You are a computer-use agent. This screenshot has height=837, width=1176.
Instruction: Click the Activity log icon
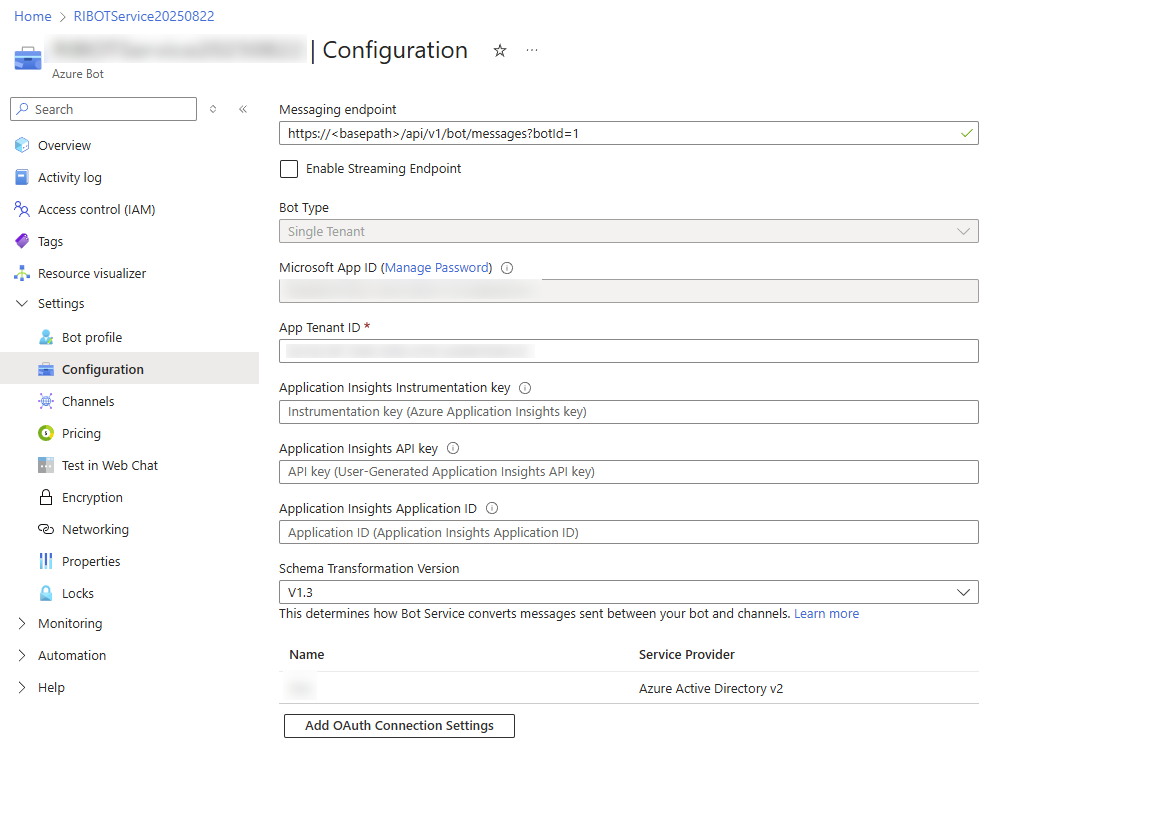22,178
